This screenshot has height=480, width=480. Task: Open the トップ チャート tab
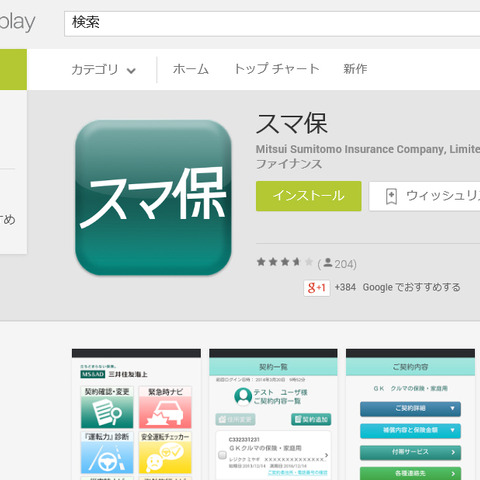coord(277,69)
